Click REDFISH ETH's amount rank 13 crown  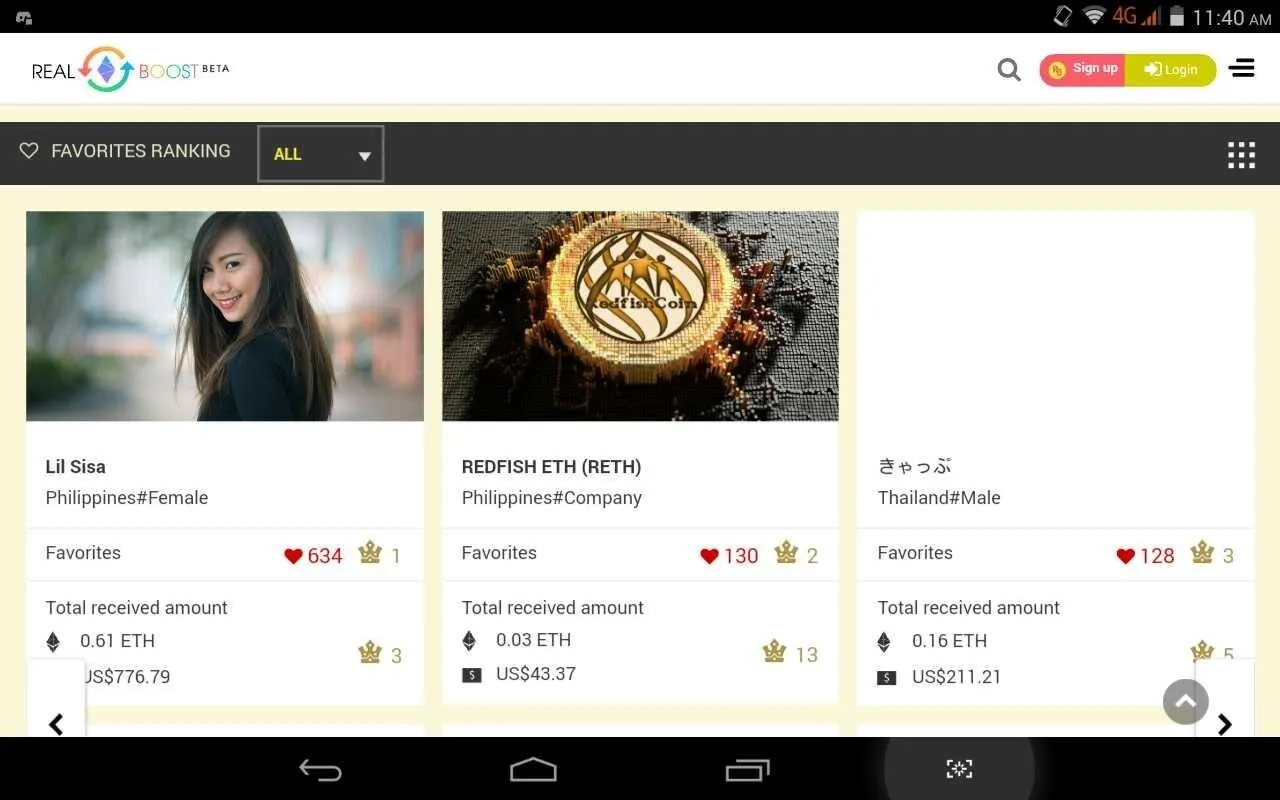click(x=774, y=652)
